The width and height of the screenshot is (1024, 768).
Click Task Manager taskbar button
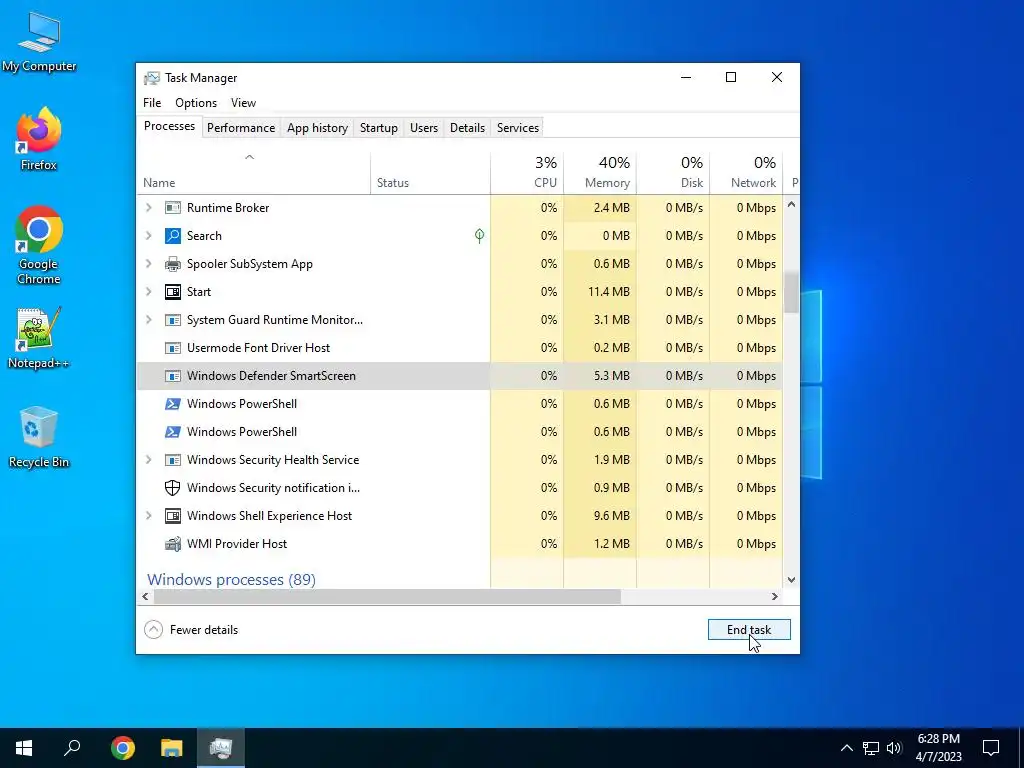(221, 748)
